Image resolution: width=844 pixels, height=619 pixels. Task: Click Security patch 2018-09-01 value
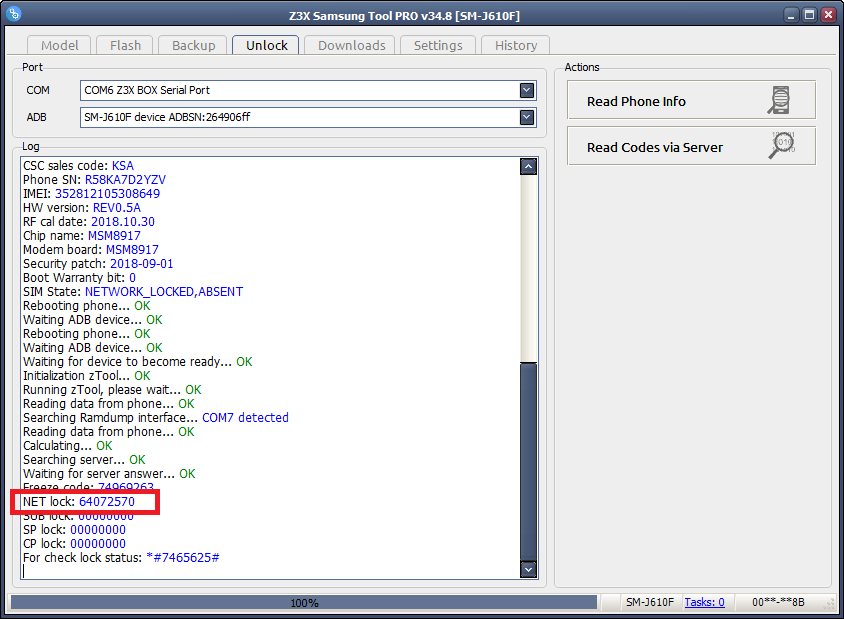tap(142, 264)
